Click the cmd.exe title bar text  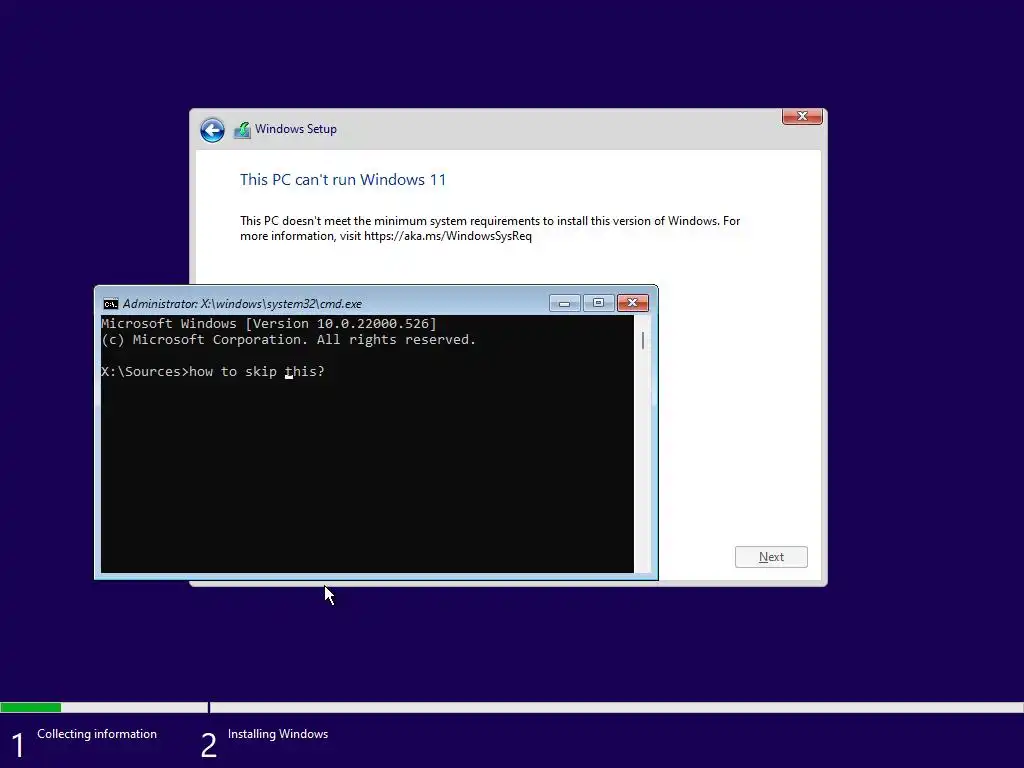[x=242, y=304]
